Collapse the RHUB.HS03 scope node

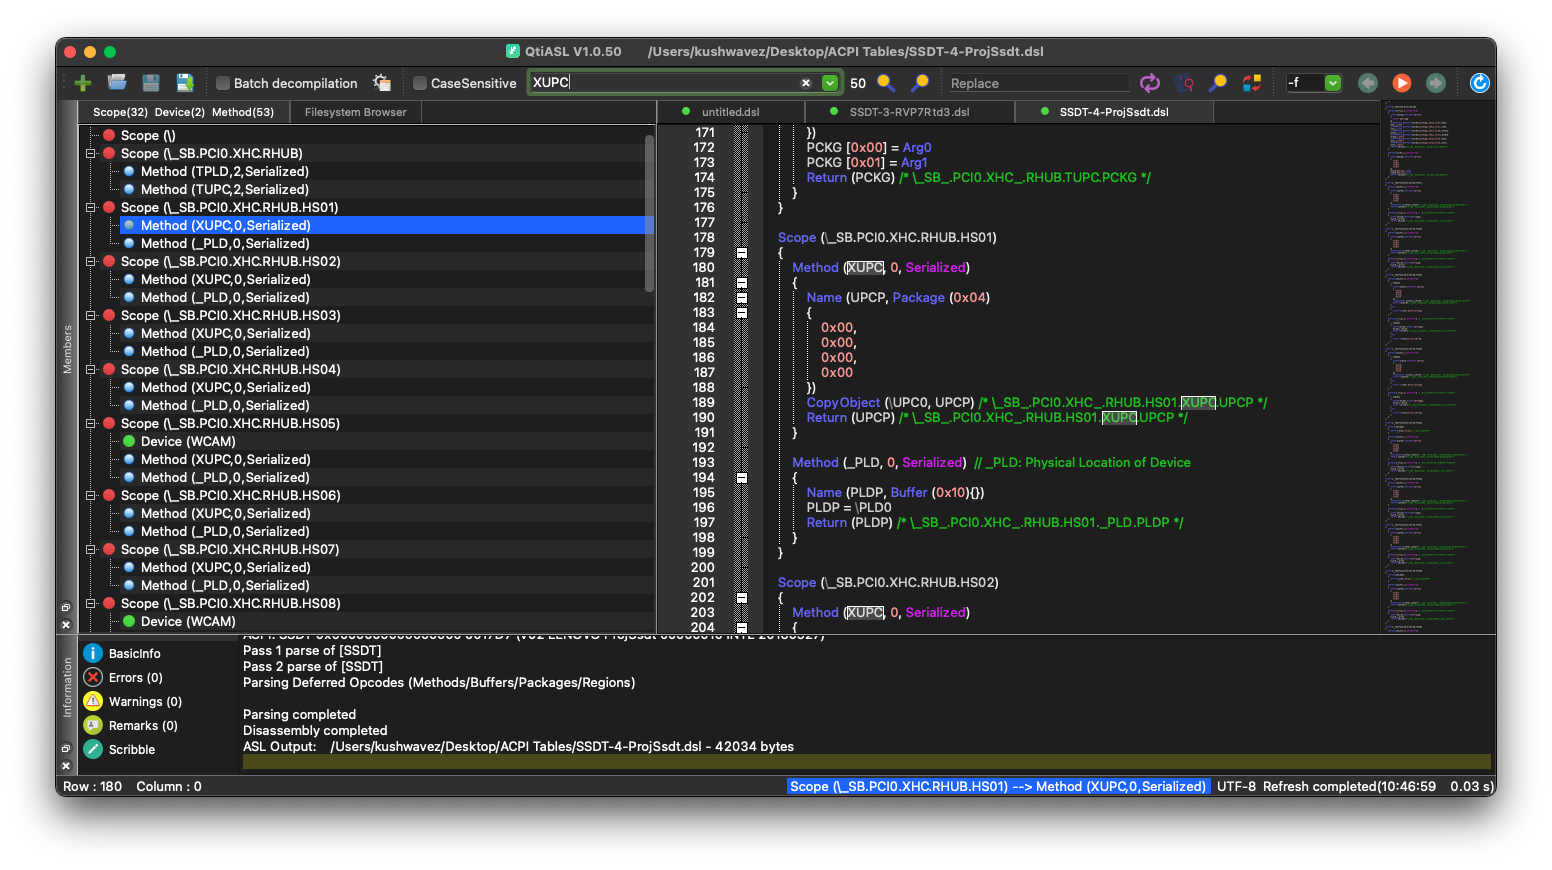point(91,315)
